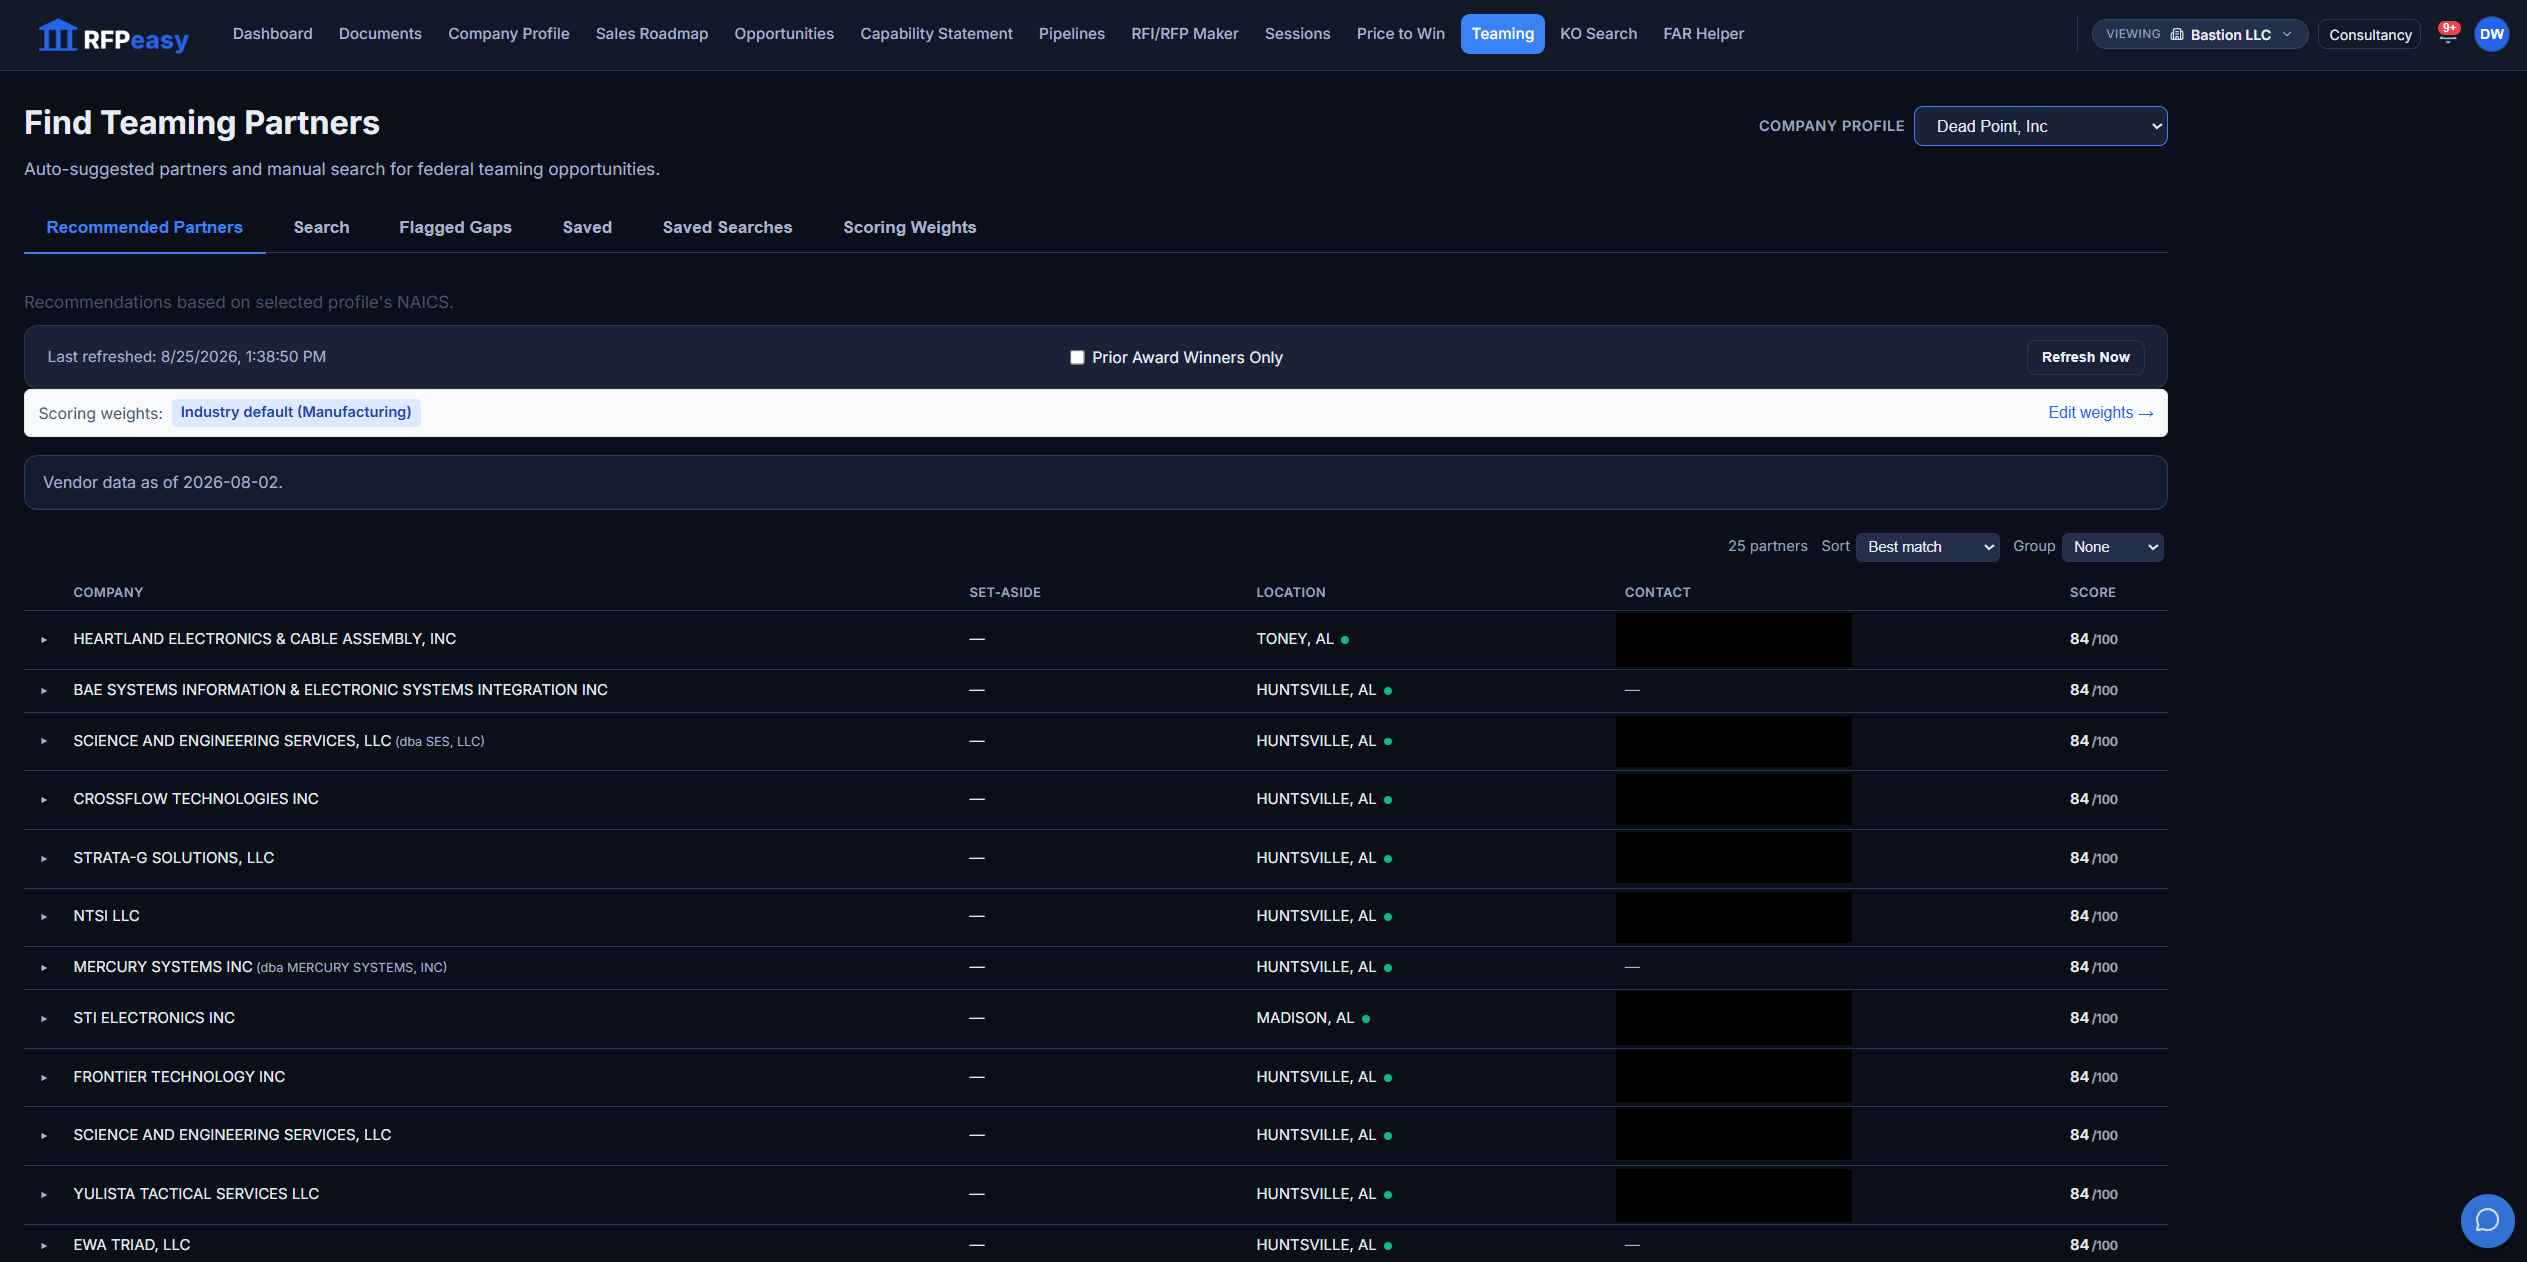This screenshot has height=1262, width=2527.
Task: Click the Score column header
Action: (x=2092, y=592)
